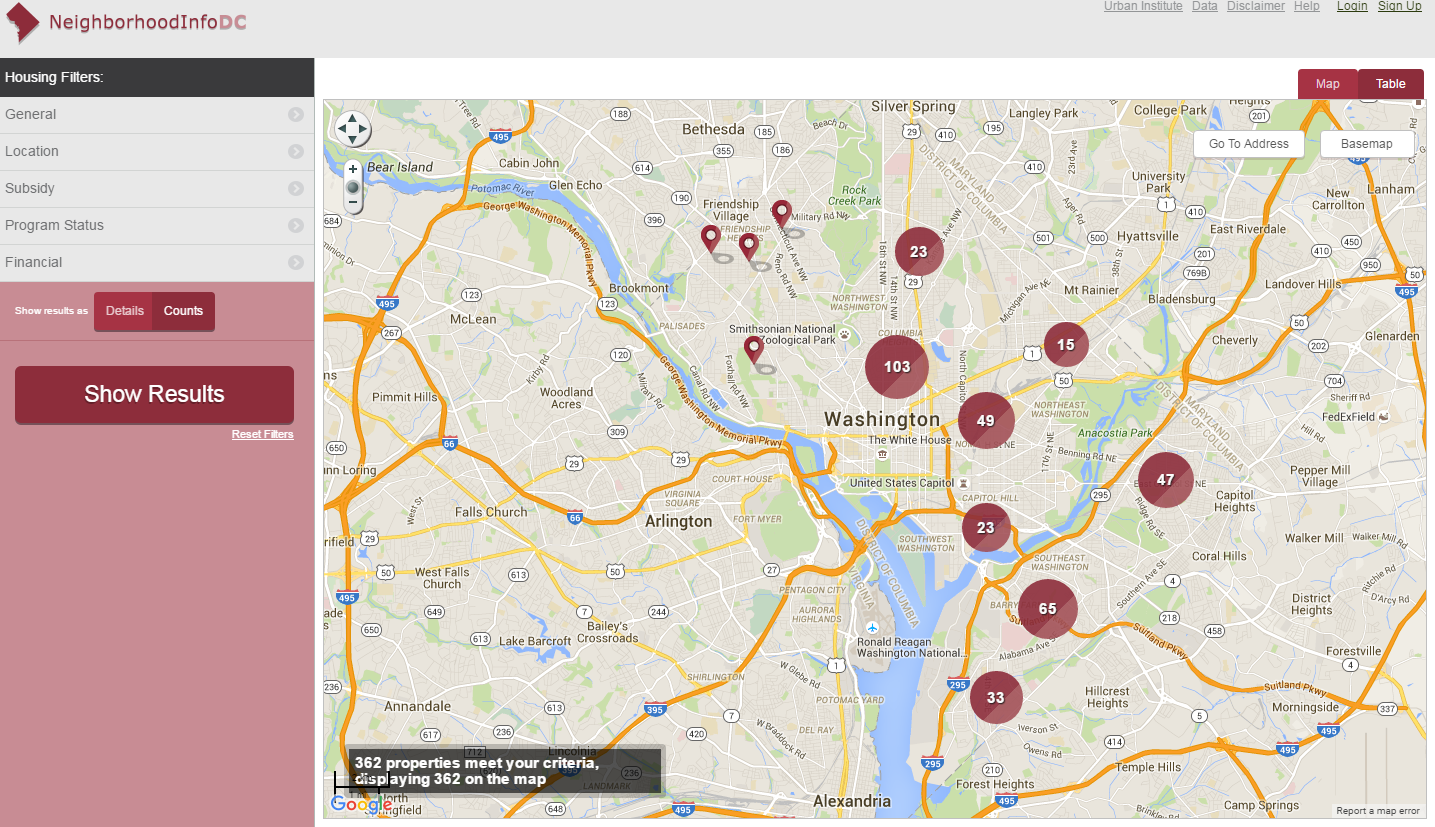This screenshot has height=827, width=1435.
Task: Open the 65 properties cluster marker
Action: click(1048, 609)
